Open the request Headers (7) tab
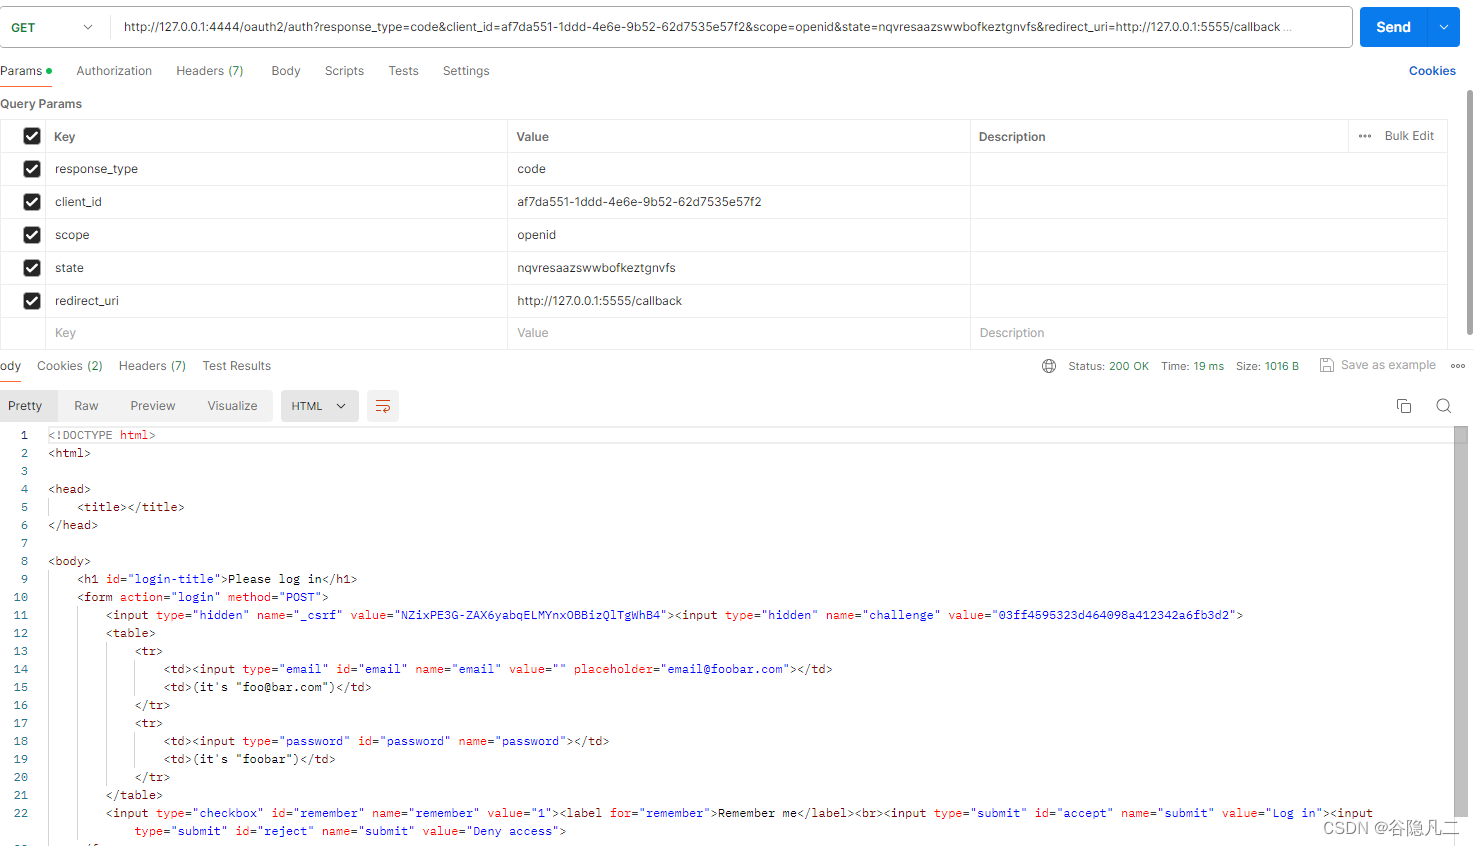1474x846 pixels. point(210,71)
